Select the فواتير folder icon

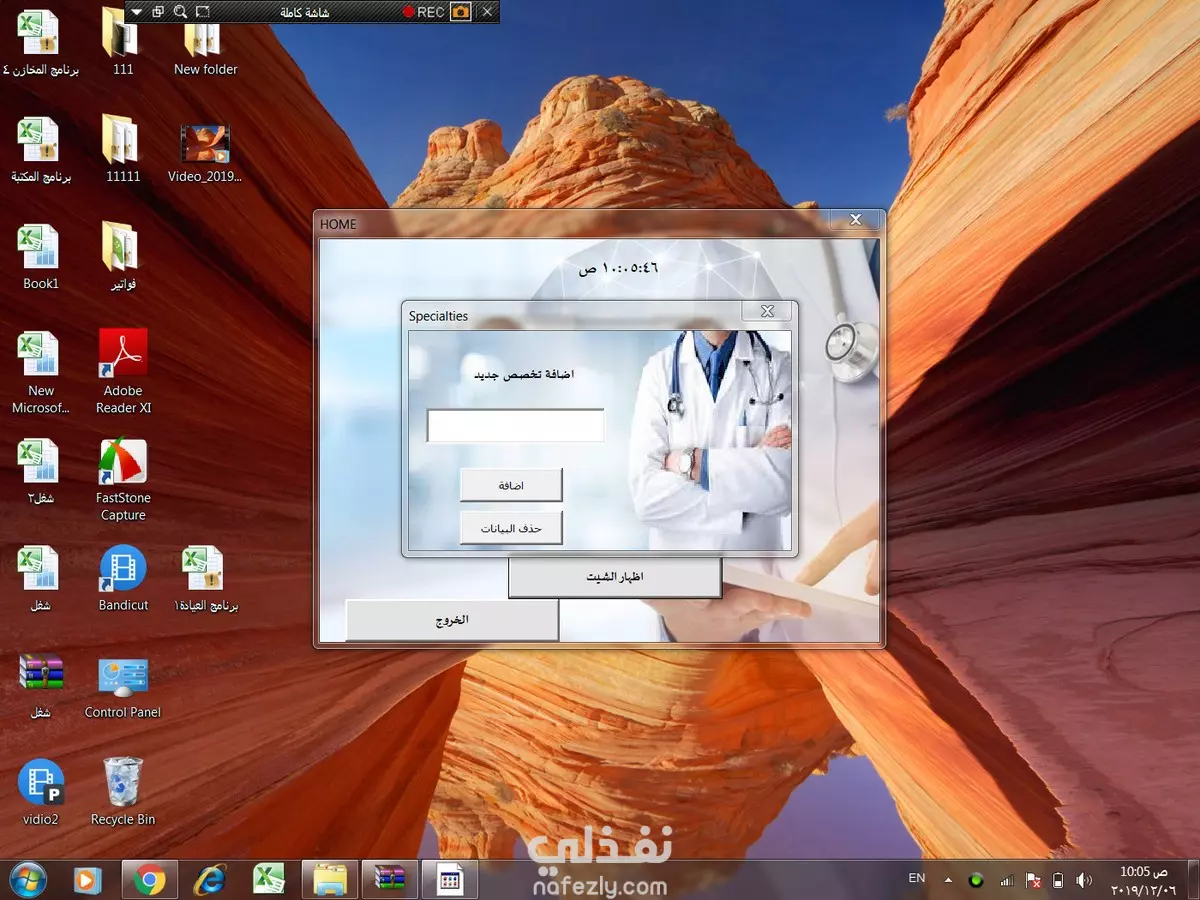(123, 258)
